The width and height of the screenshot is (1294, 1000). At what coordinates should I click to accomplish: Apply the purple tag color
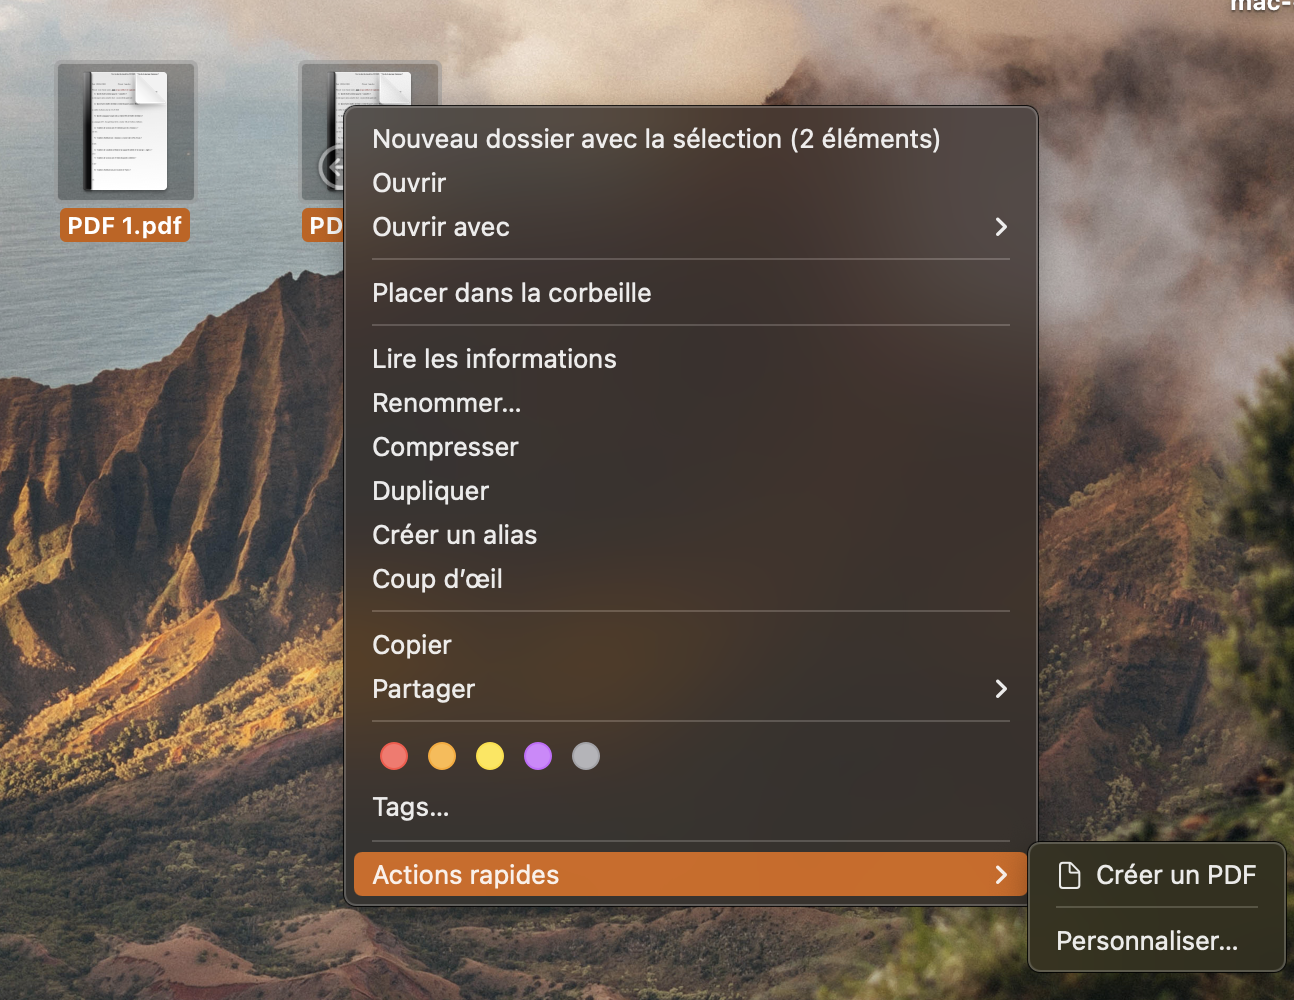(538, 756)
